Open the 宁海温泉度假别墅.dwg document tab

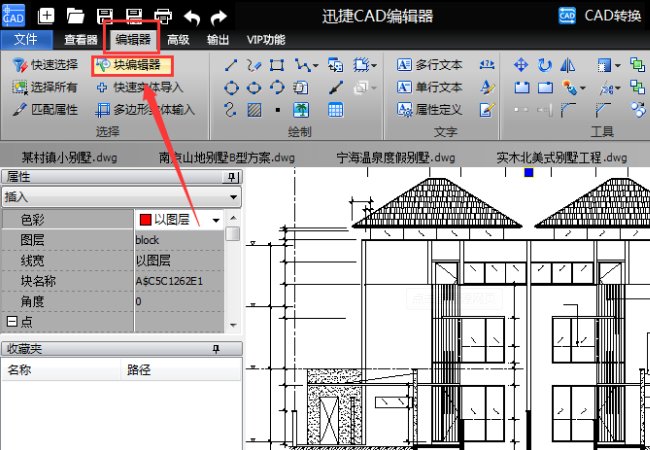point(396,157)
